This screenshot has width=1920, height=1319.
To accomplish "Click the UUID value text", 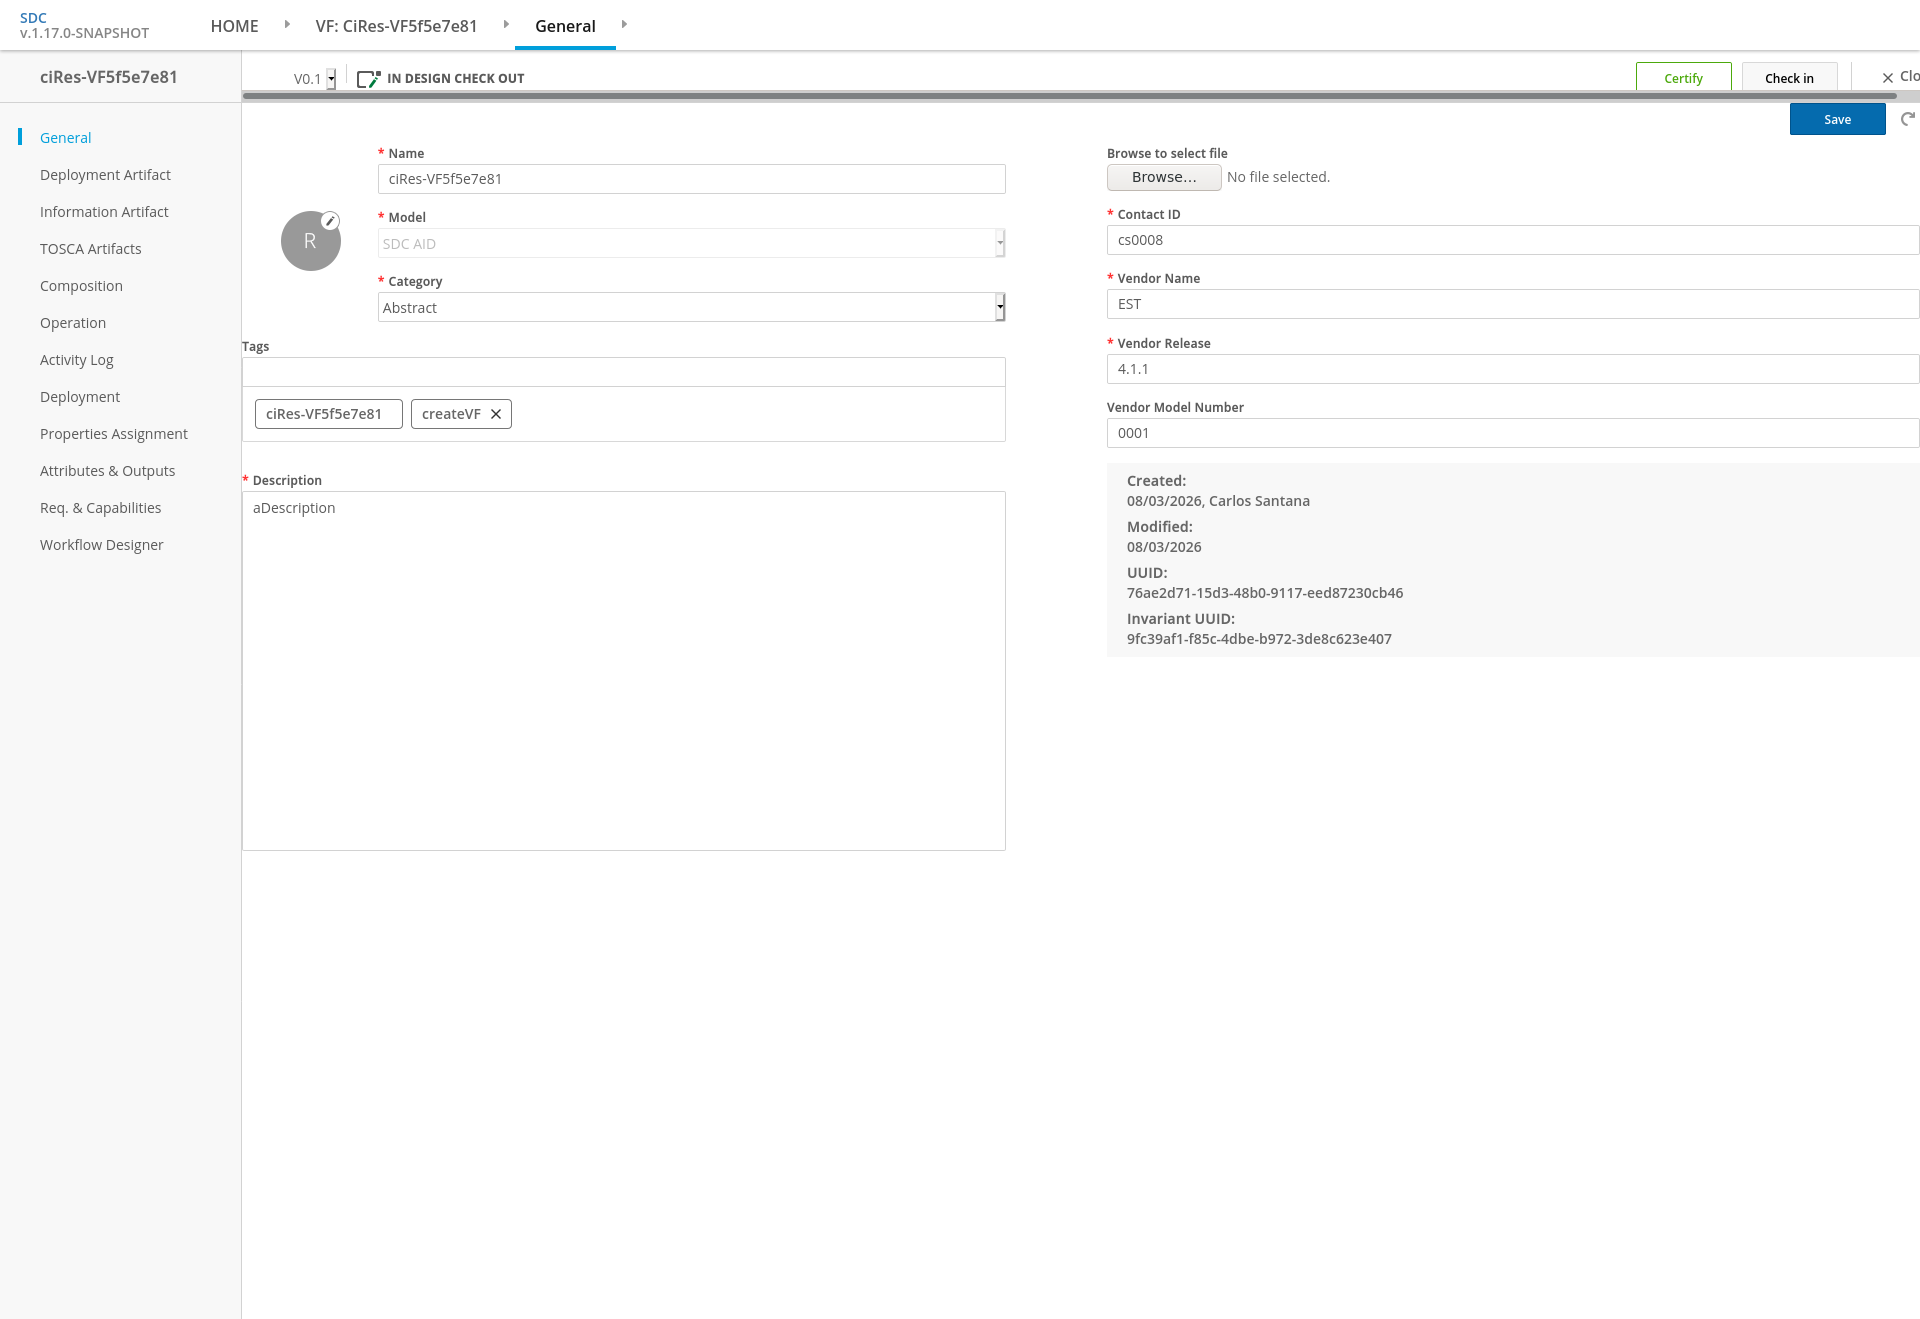I will point(1265,593).
